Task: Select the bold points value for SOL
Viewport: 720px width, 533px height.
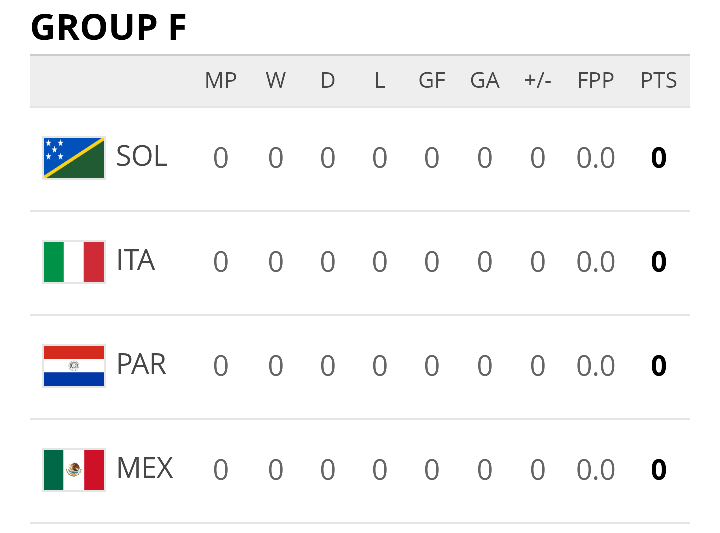Action: [658, 158]
